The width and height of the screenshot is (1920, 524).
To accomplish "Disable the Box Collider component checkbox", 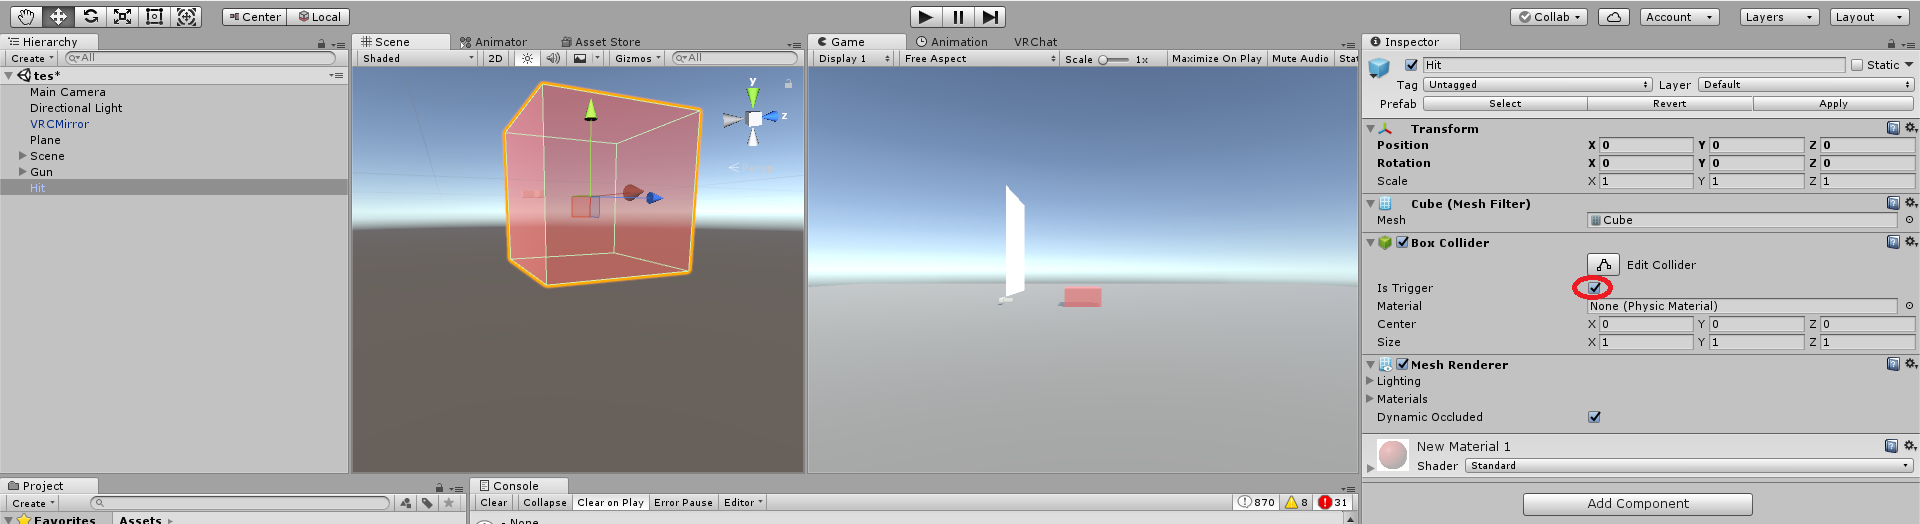I will click(1402, 242).
